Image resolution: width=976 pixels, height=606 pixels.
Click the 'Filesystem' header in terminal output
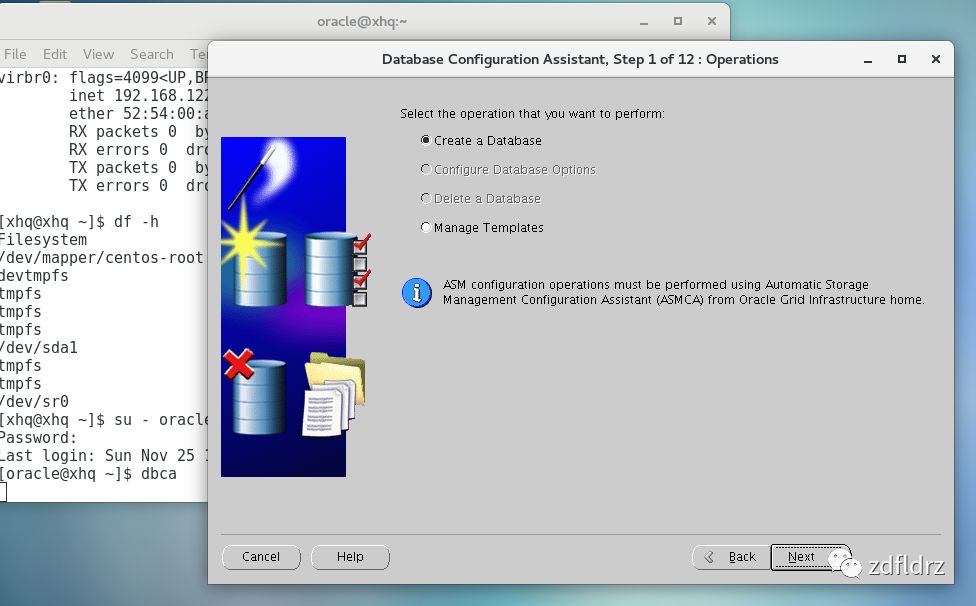(44, 240)
